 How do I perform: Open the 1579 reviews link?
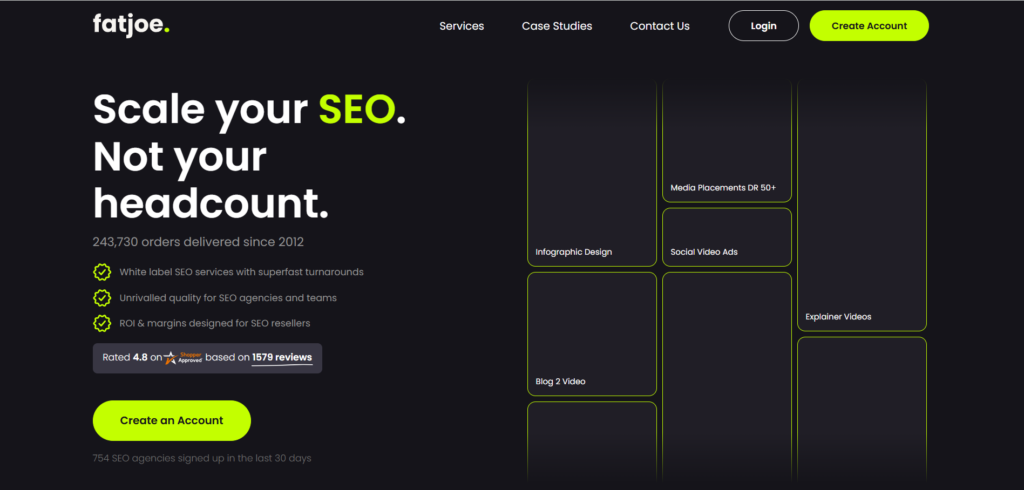(x=282, y=358)
